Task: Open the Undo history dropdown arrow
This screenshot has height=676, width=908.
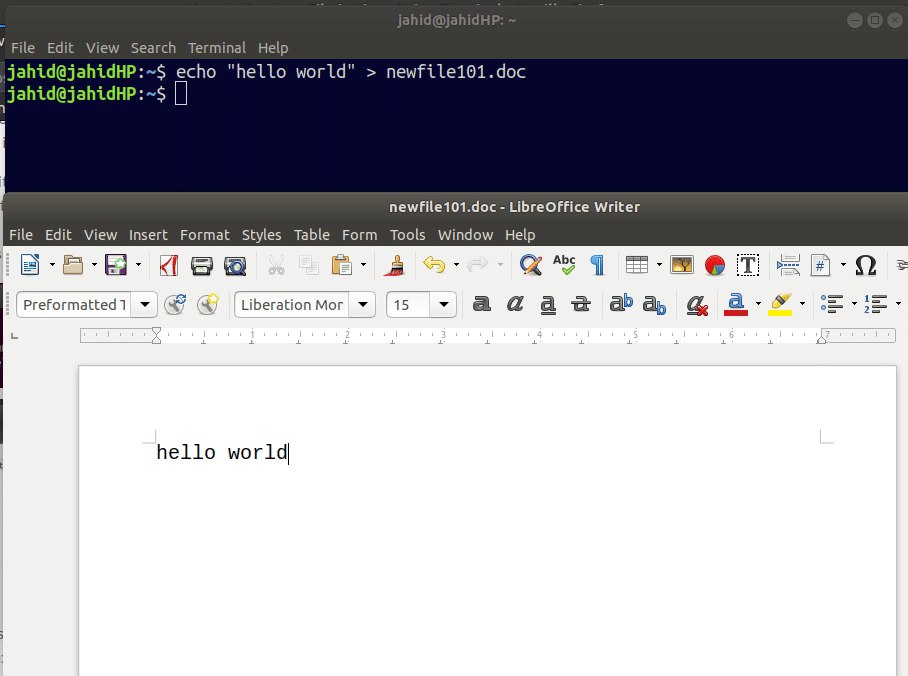Action: [x=456, y=265]
